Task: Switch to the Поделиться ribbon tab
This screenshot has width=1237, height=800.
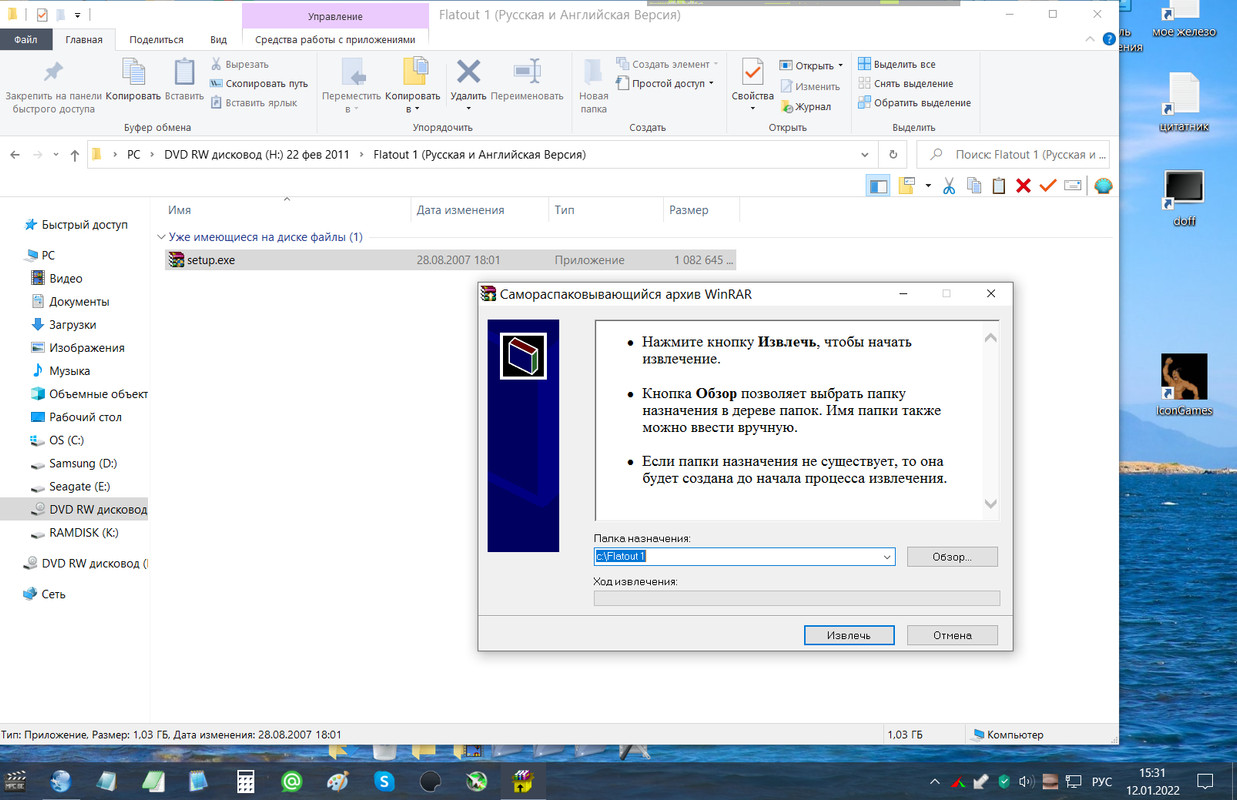Action: (x=156, y=40)
